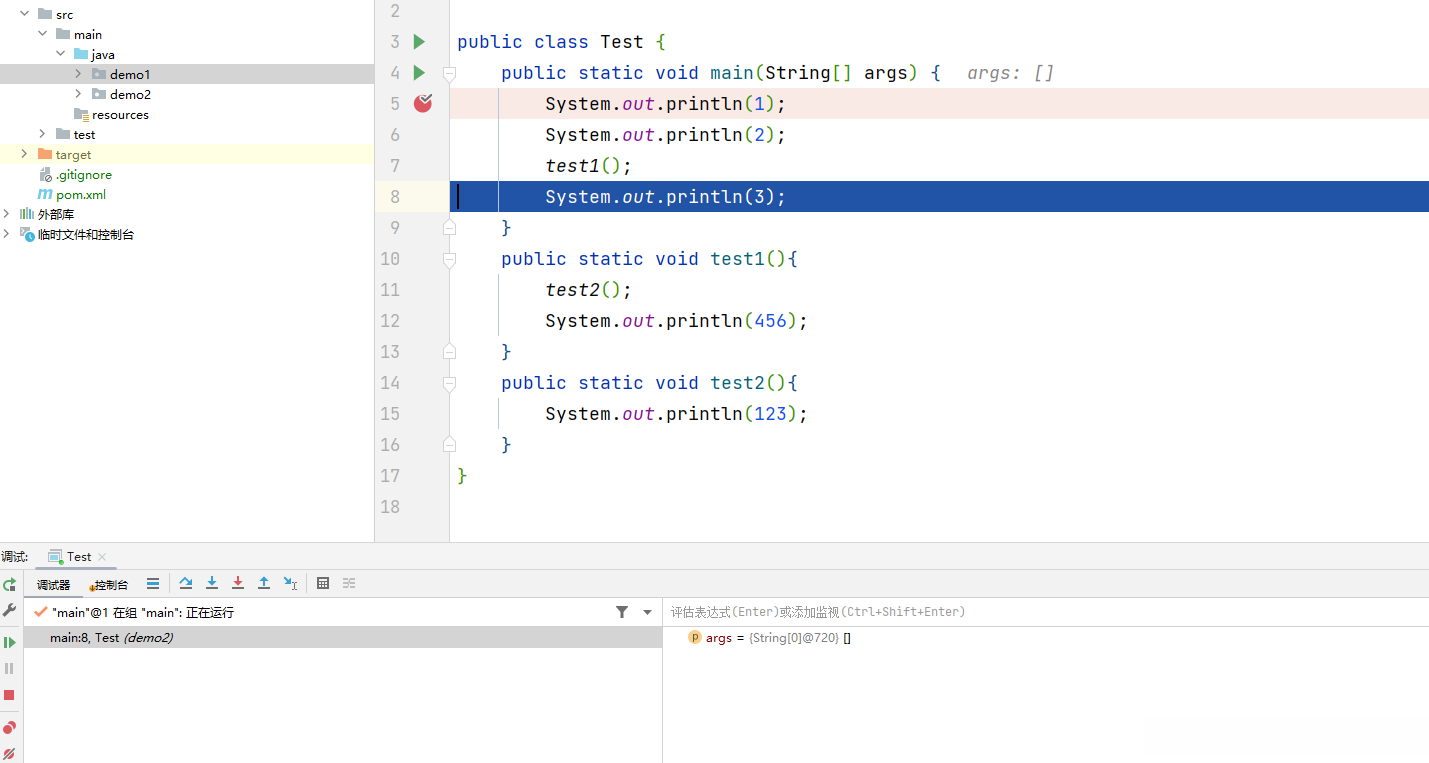
Task: Open pom.xml in the project tree
Action: coord(80,194)
